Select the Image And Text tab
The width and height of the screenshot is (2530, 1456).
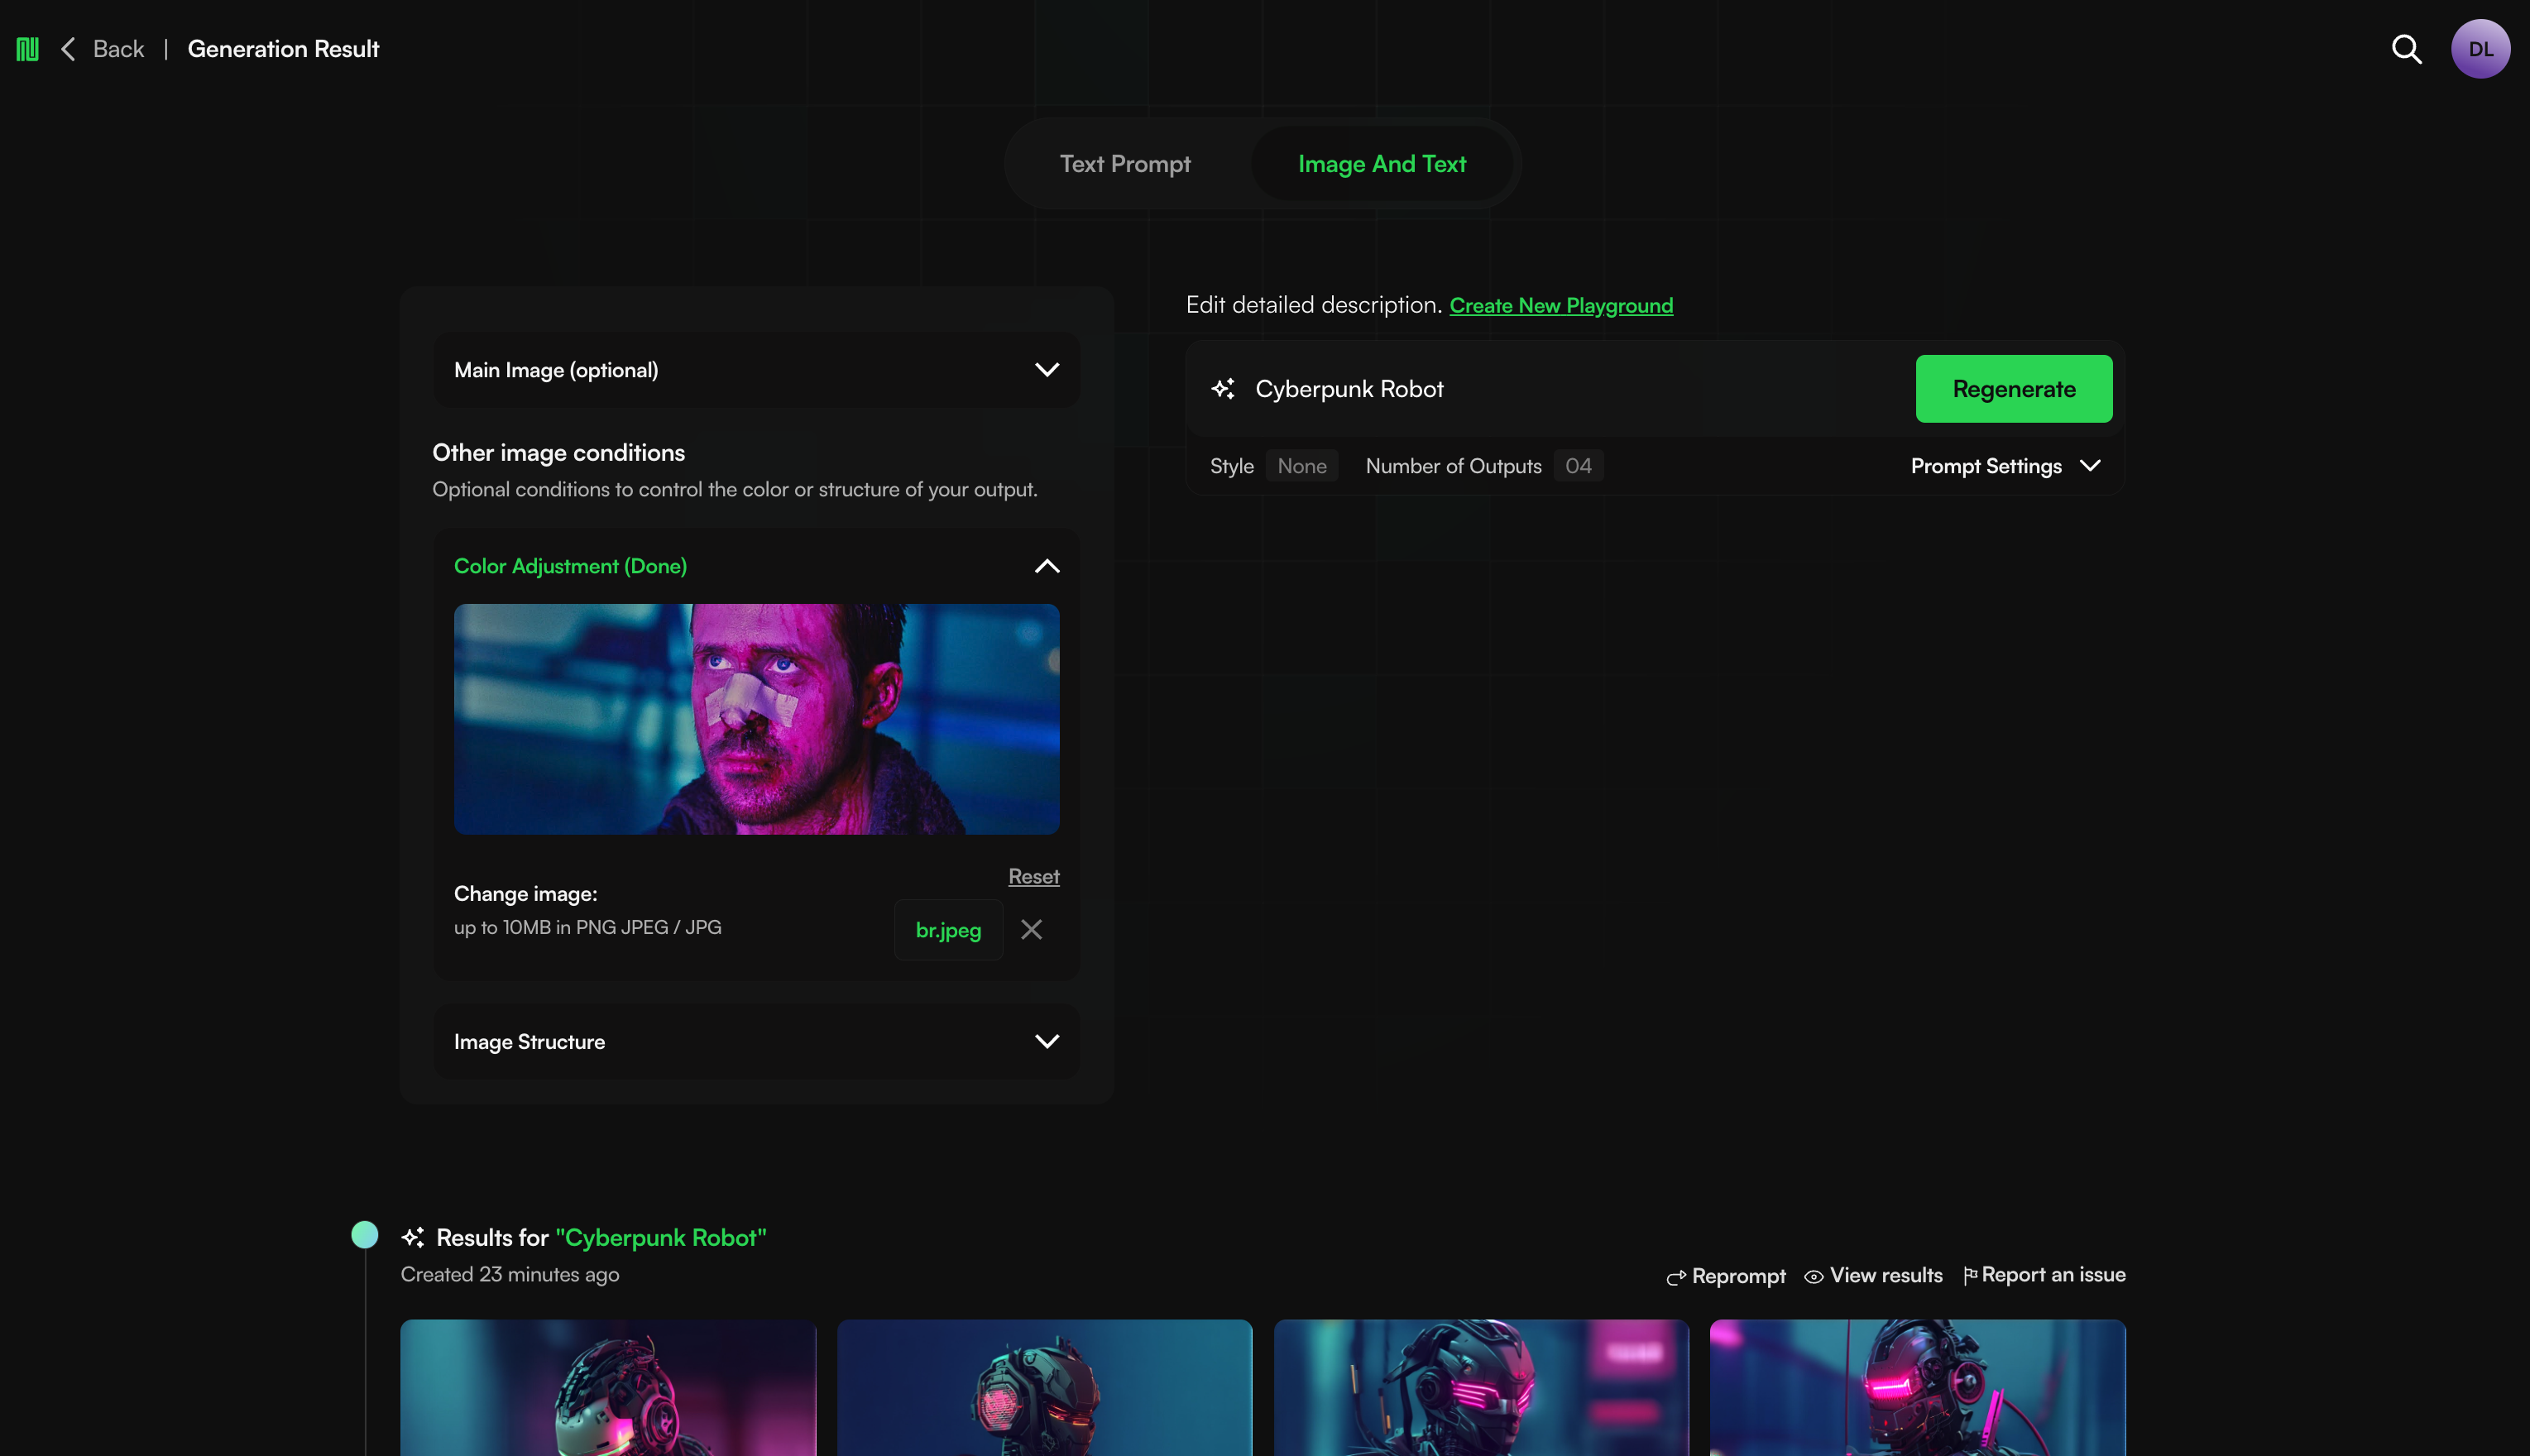[1381, 164]
